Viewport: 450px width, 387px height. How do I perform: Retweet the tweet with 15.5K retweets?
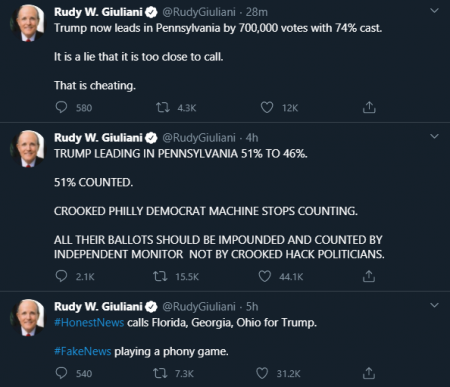(160, 276)
